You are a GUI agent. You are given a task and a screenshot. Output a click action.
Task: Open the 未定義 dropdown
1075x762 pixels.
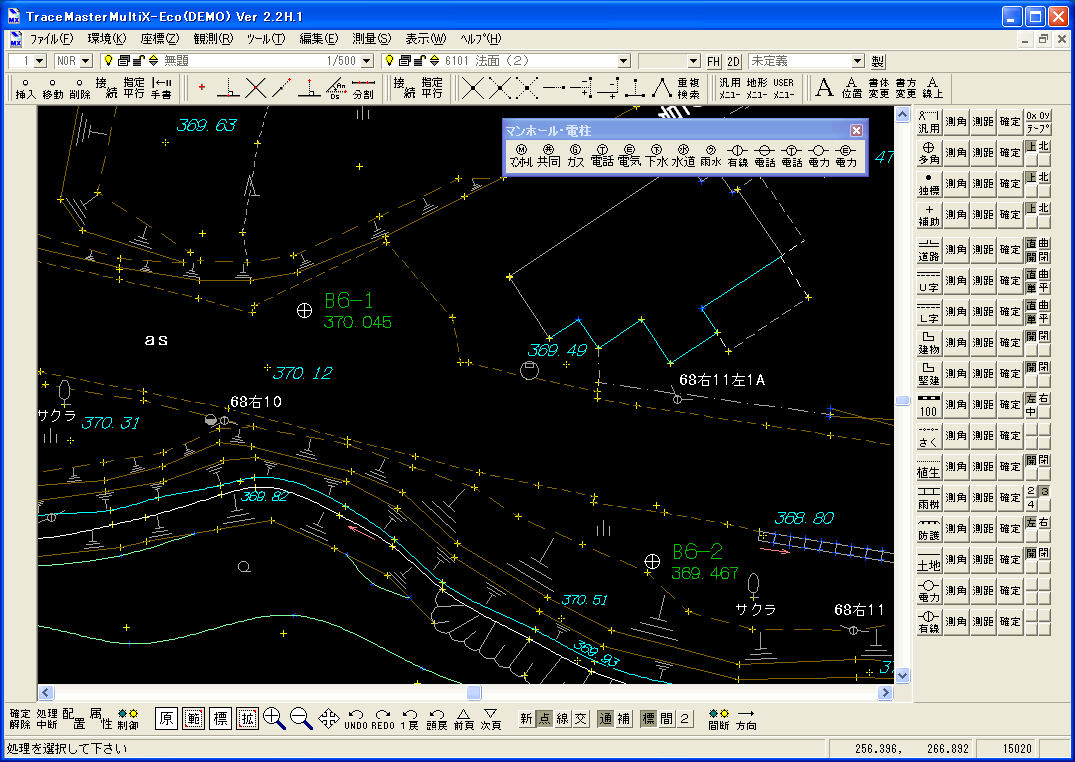(x=858, y=61)
